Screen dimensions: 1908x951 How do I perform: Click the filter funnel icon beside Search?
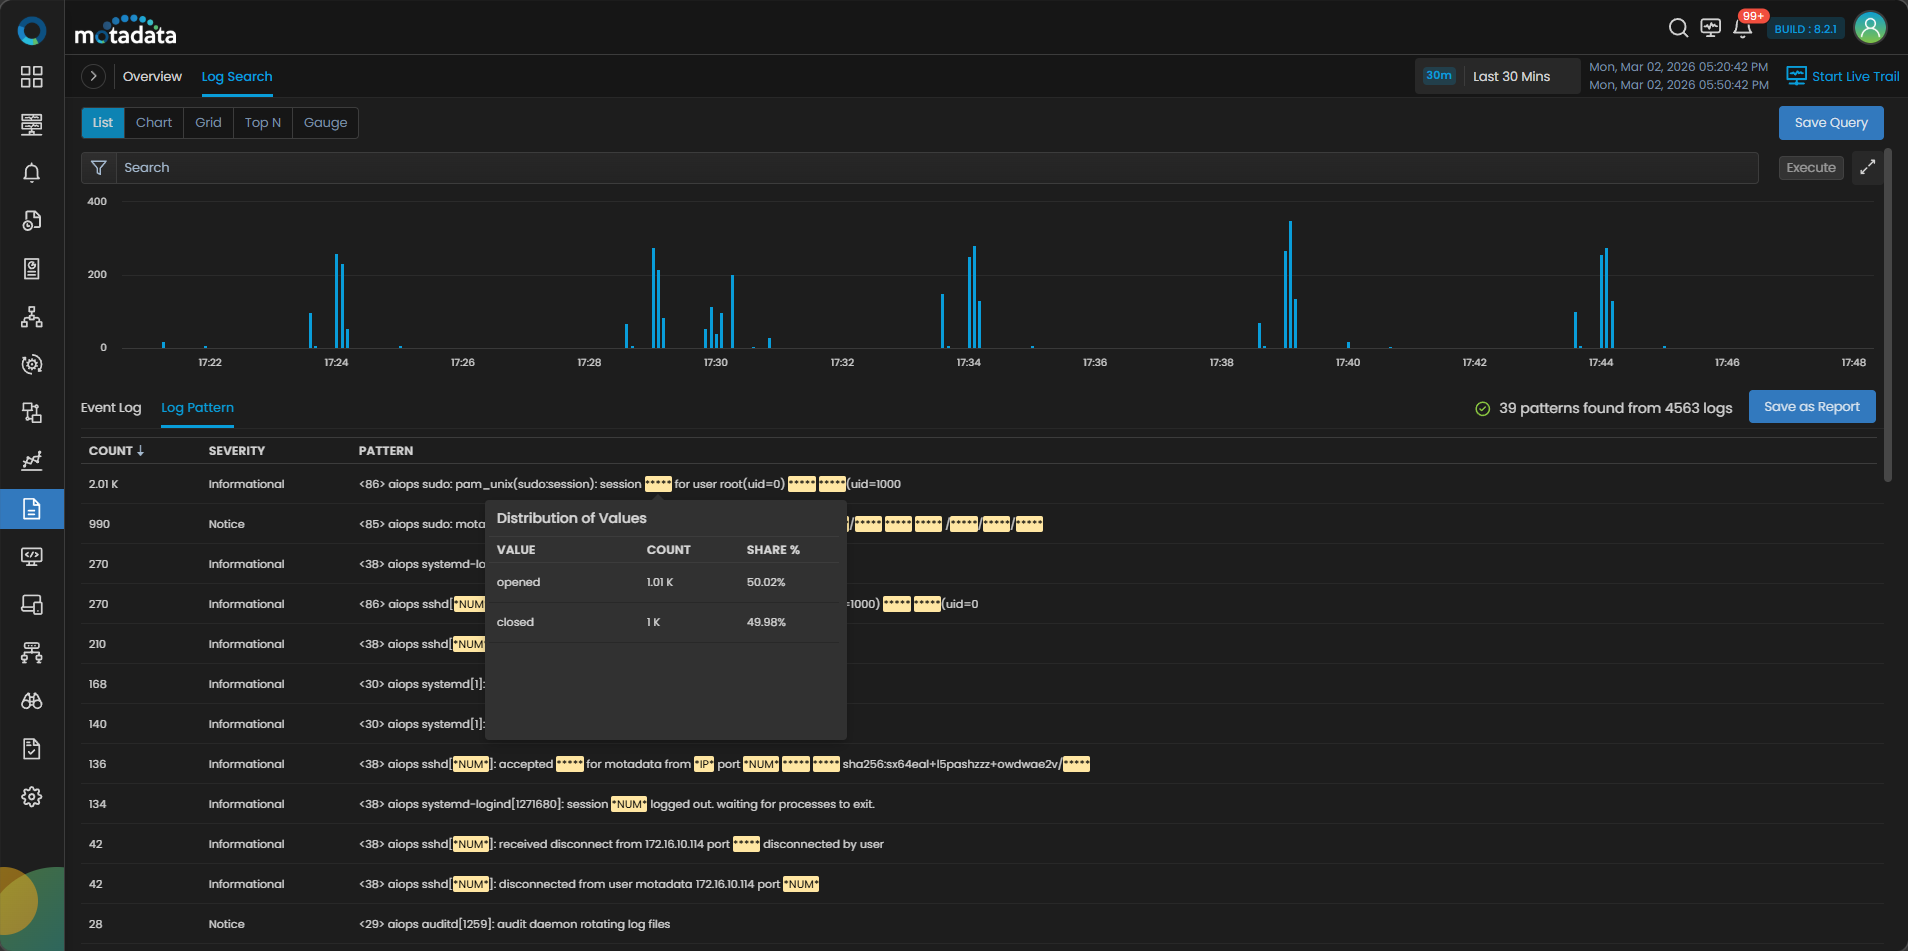pyautogui.click(x=99, y=168)
